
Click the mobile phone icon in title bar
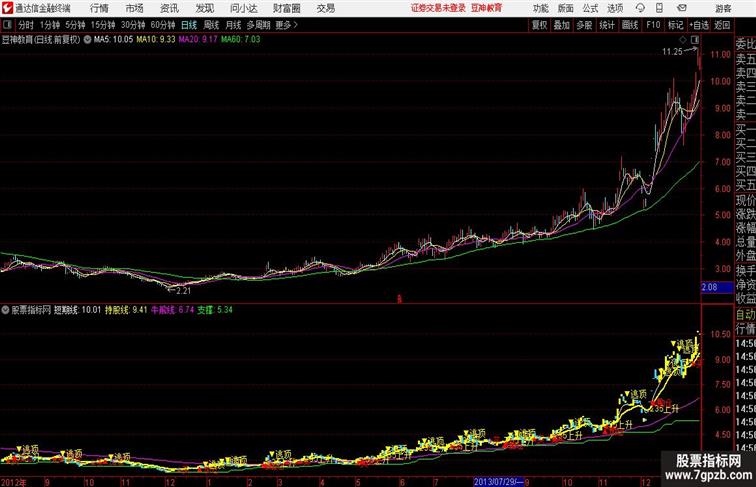point(659,8)
